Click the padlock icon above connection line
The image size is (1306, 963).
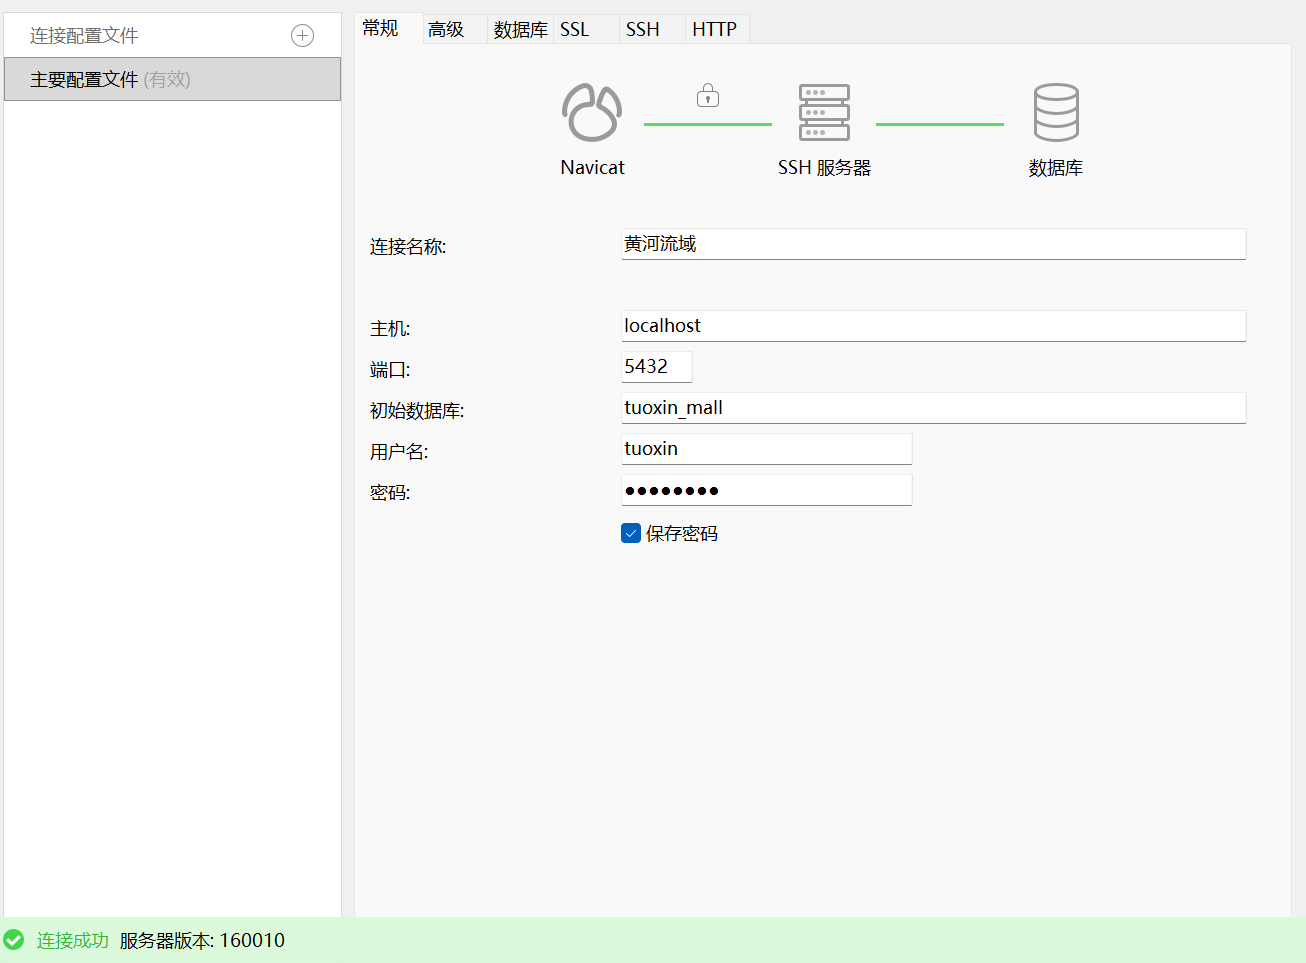[708, 95]
